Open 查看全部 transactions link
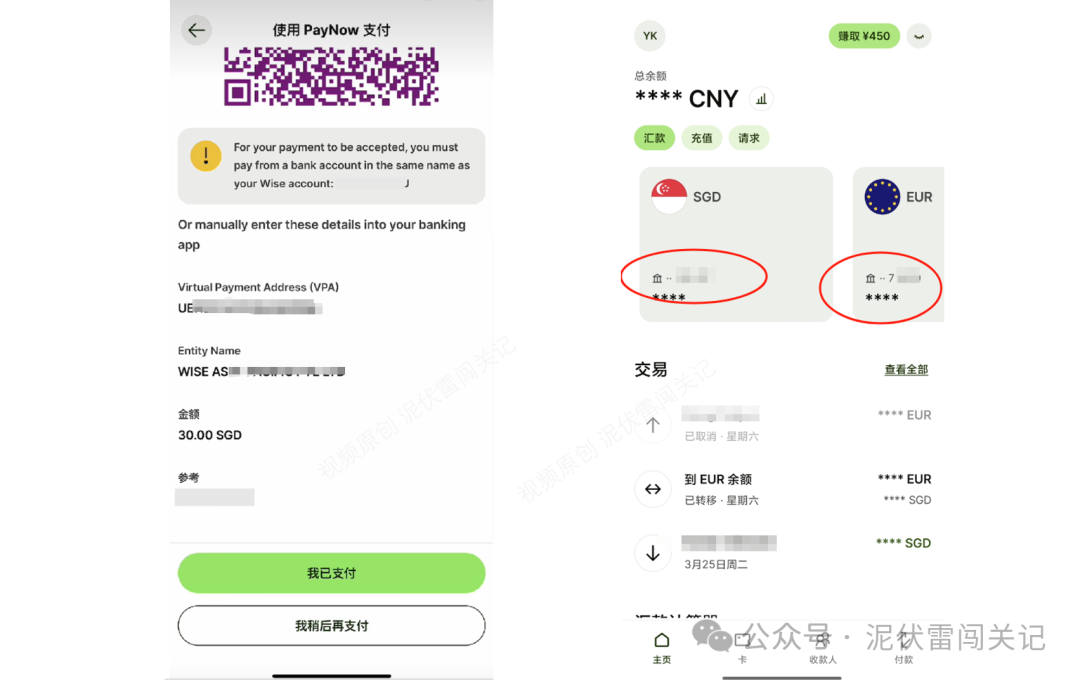This screenshot has width=1080, height=680. point(906,370)
